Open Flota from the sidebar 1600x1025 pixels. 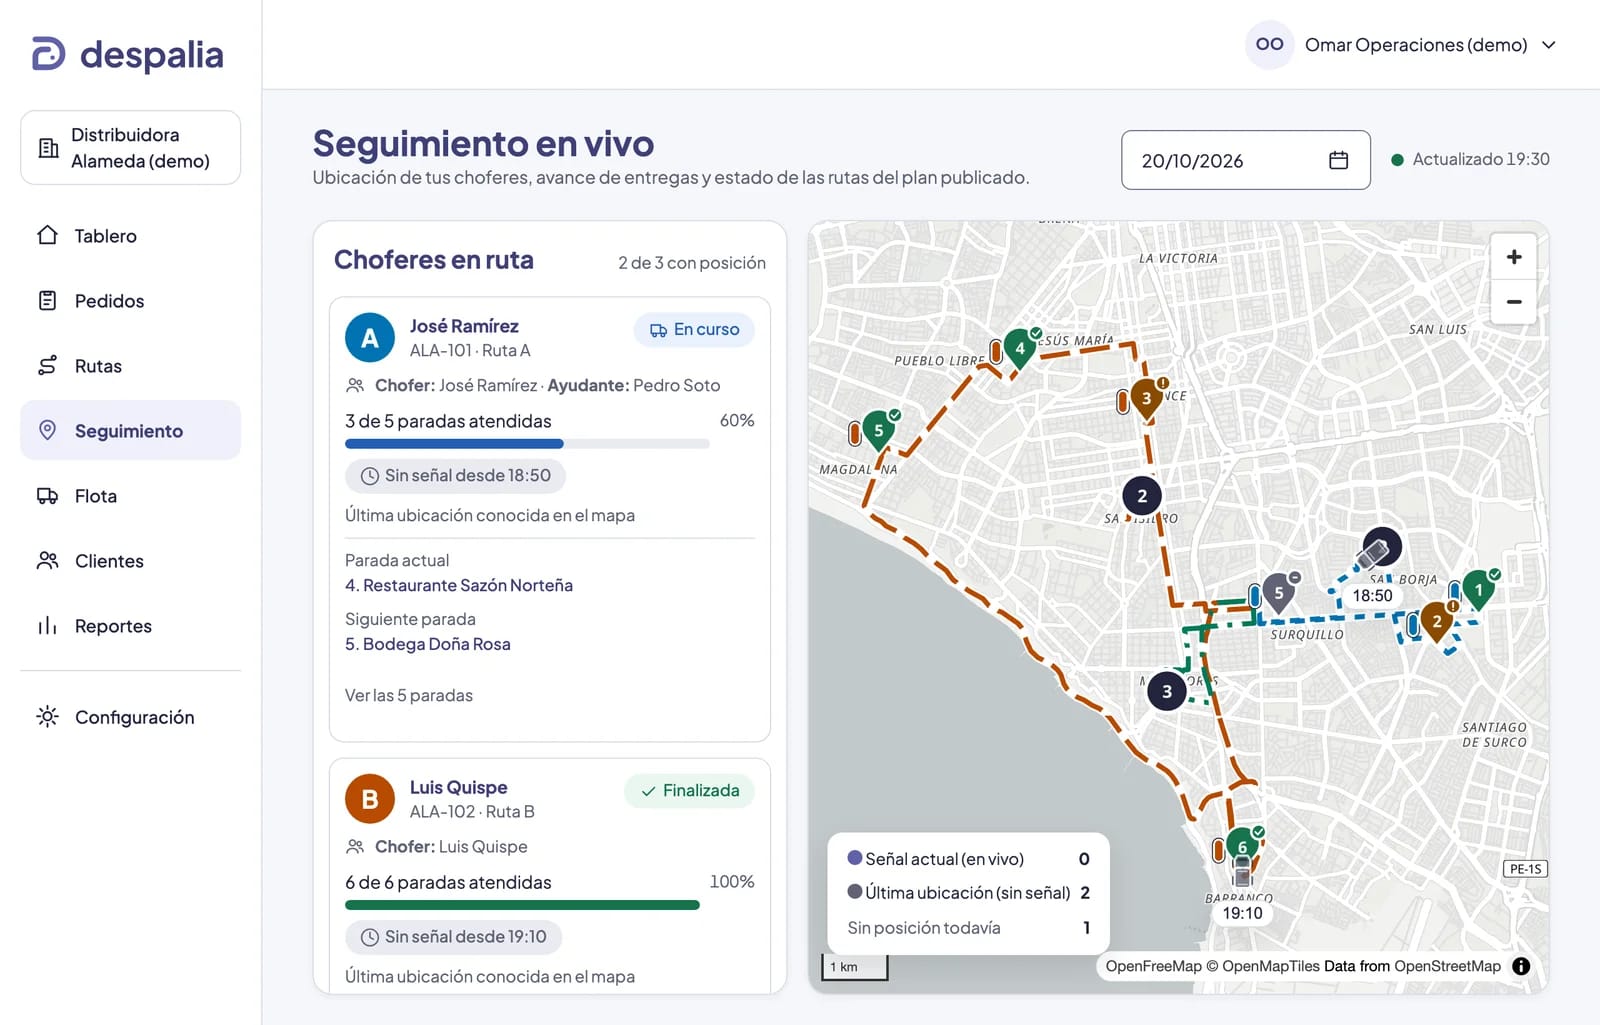130,496
